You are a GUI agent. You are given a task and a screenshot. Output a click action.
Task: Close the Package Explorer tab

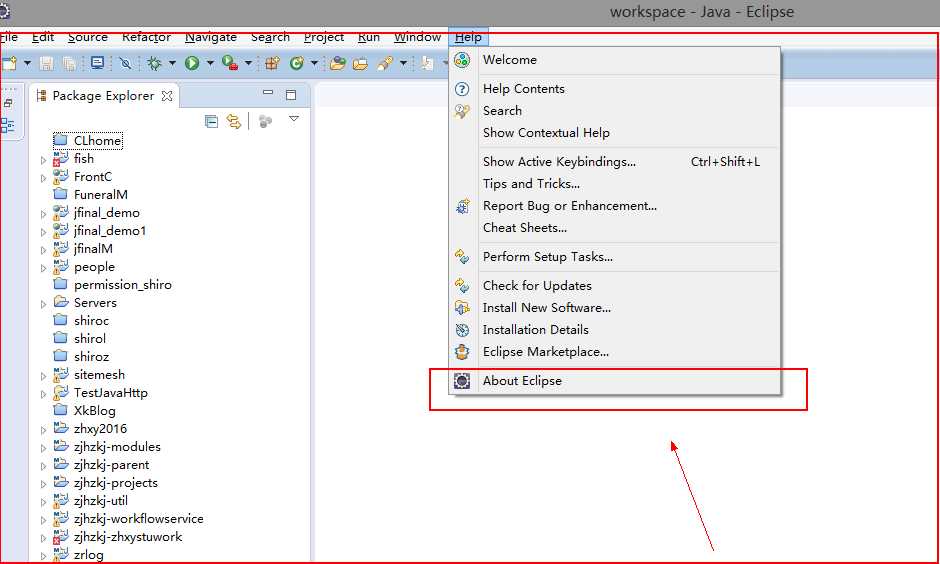pos(167,96)
